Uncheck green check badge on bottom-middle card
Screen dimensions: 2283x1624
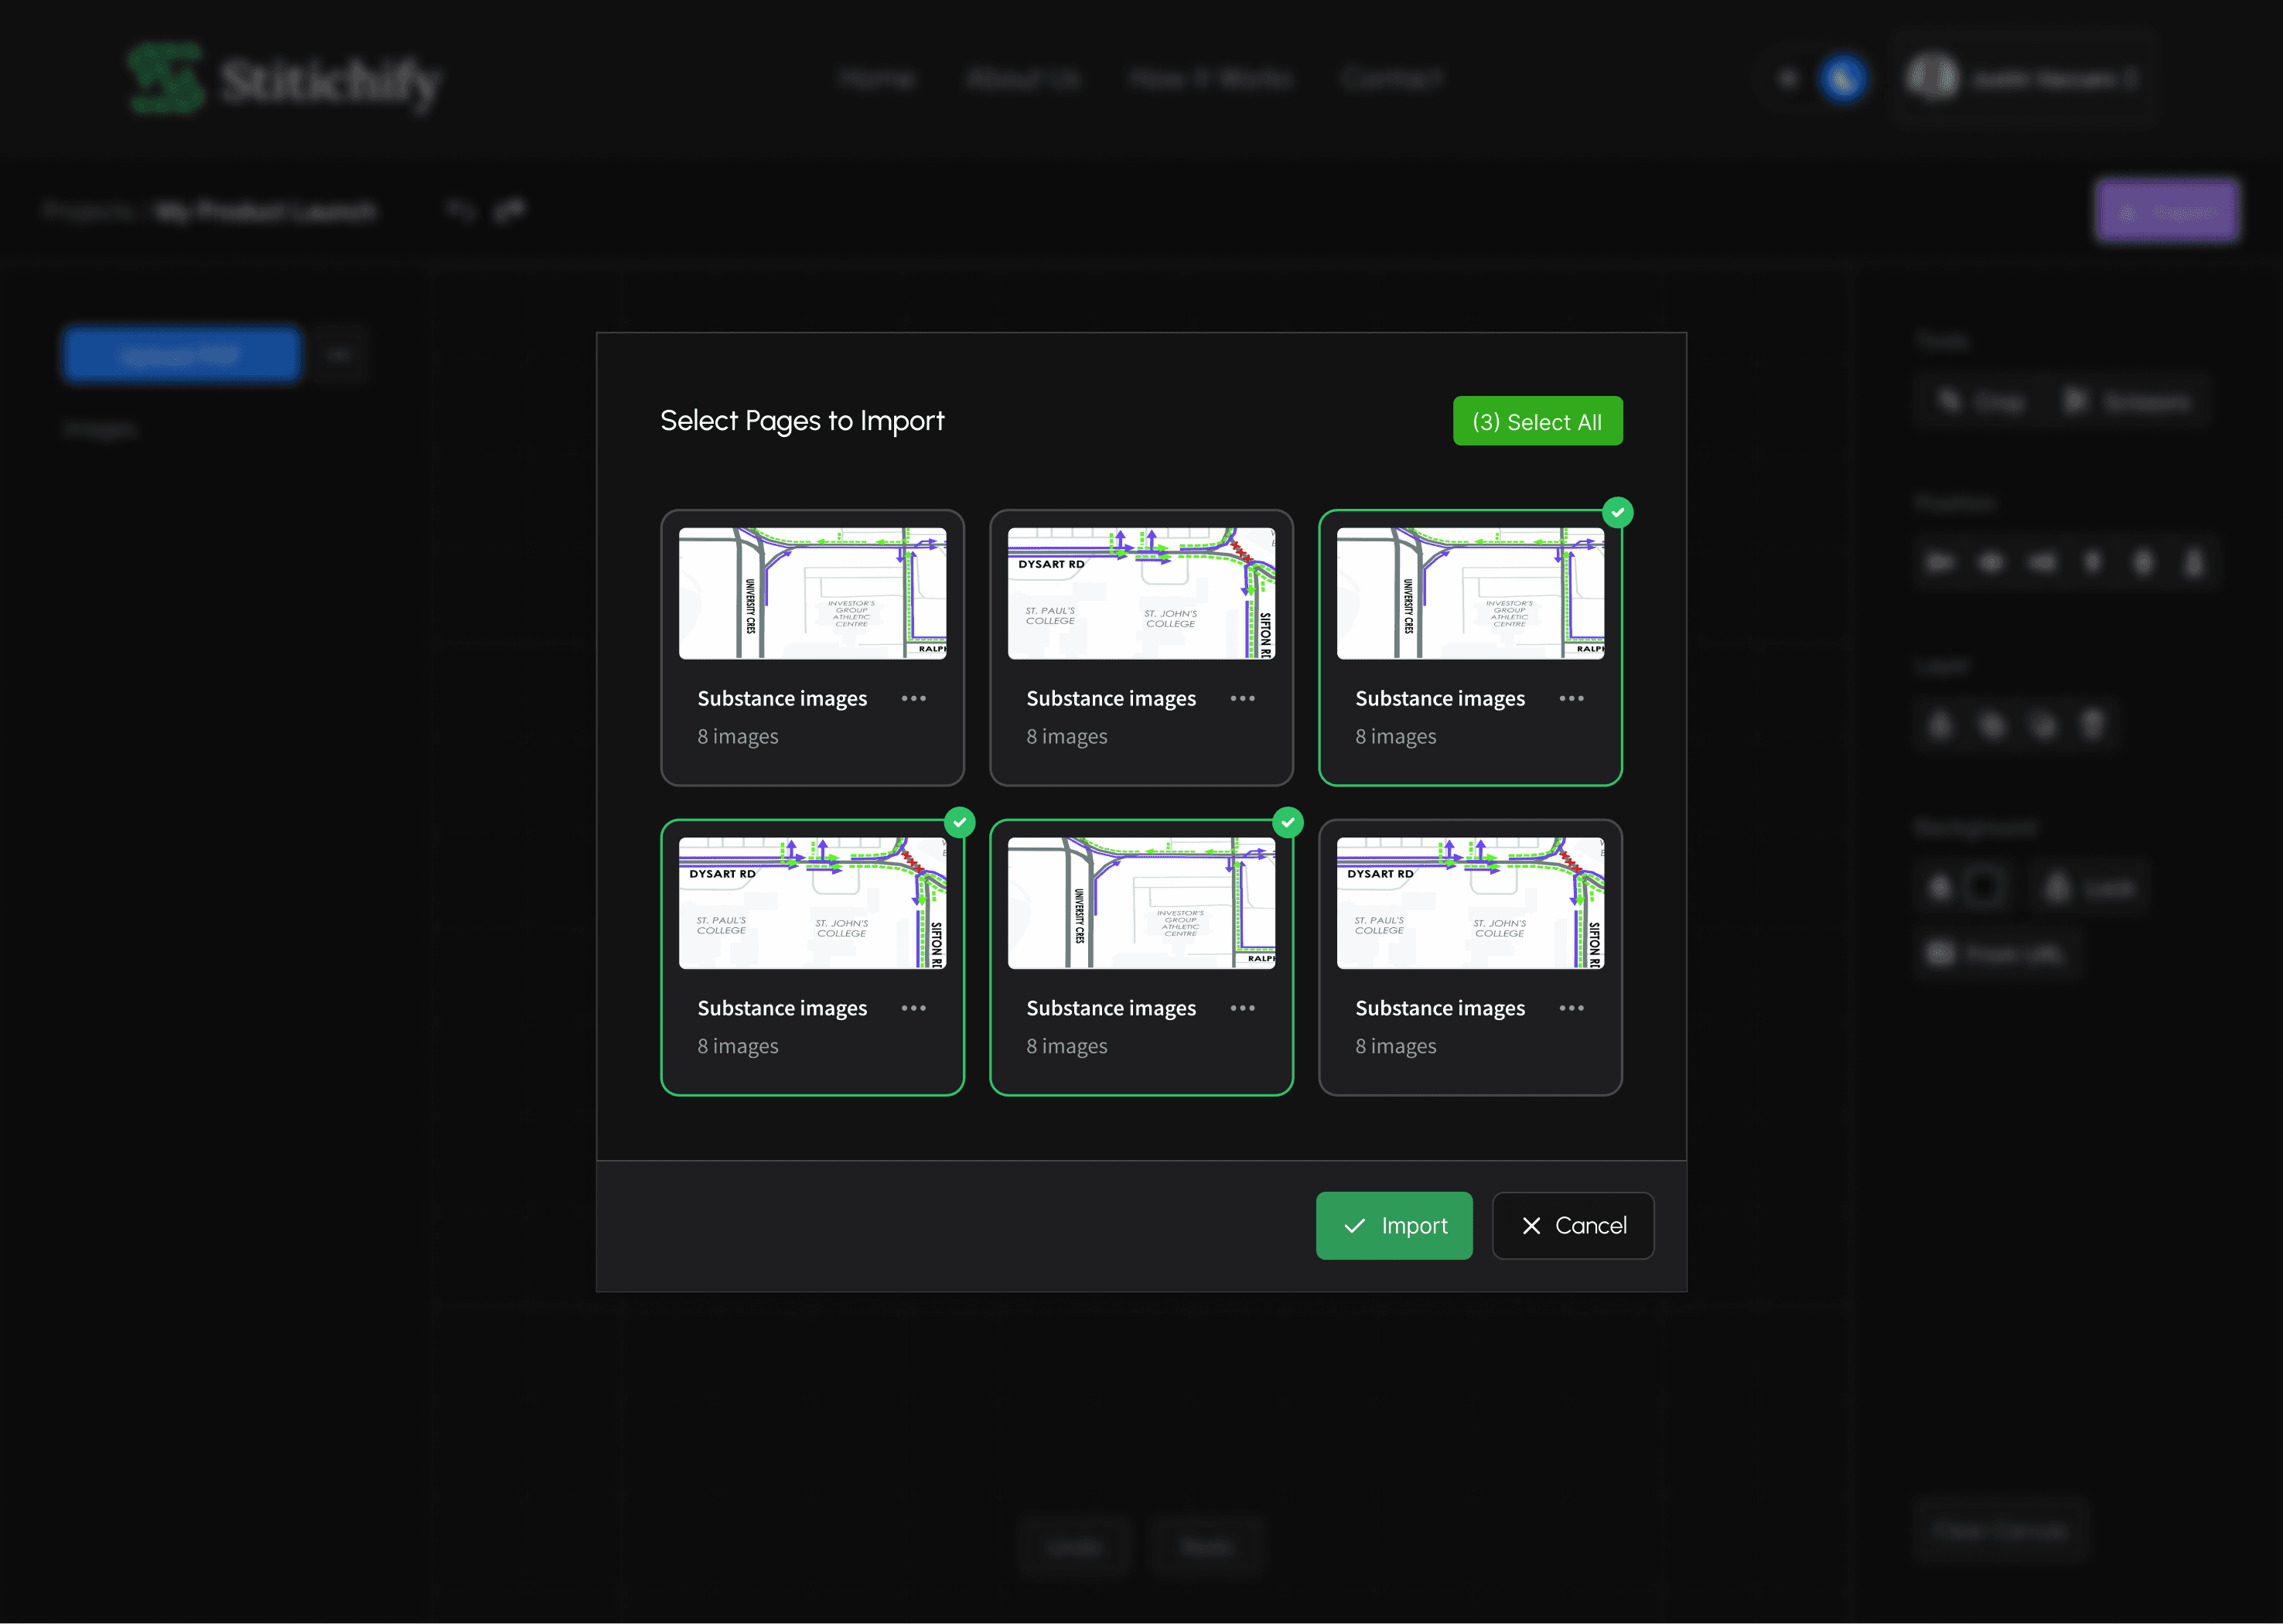pos(1288,822)
